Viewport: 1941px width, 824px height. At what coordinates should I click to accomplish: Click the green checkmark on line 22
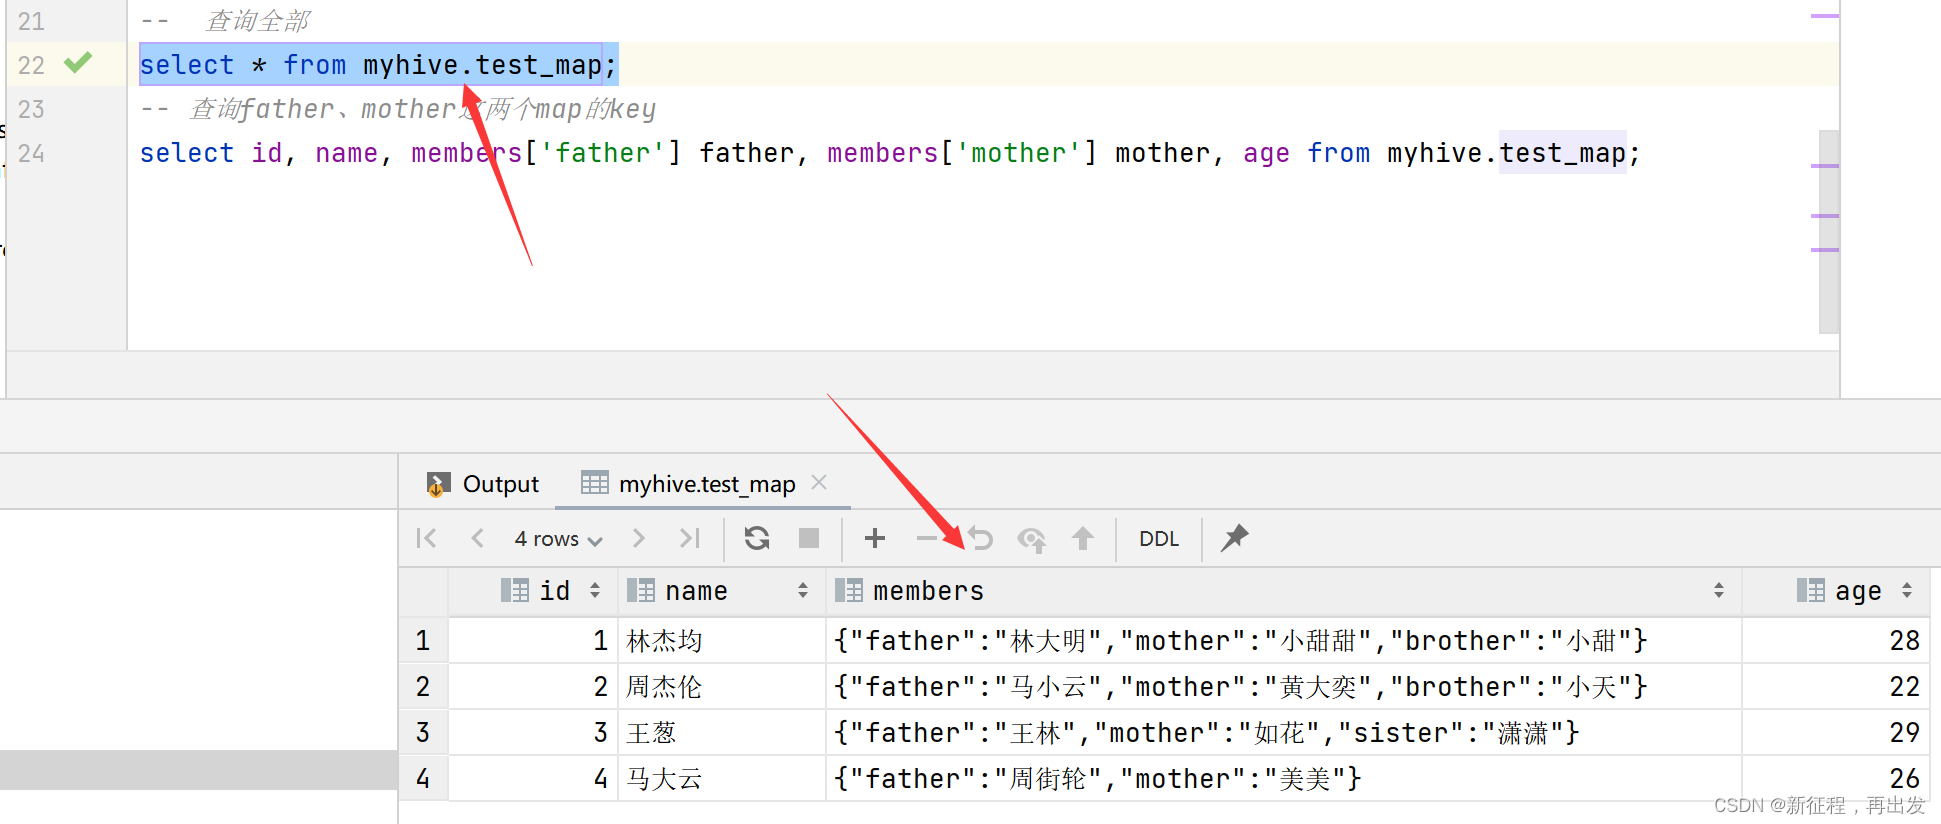click(x=78, y=63)
